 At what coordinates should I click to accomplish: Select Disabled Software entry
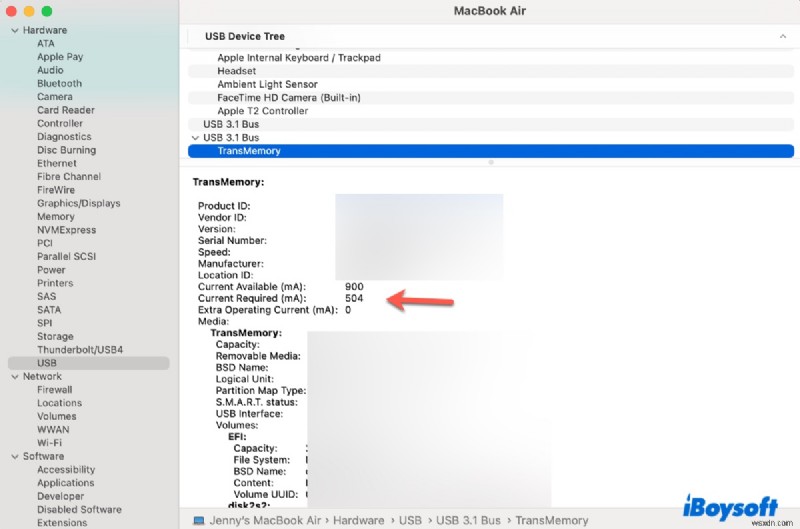click(x=79, y=510)
